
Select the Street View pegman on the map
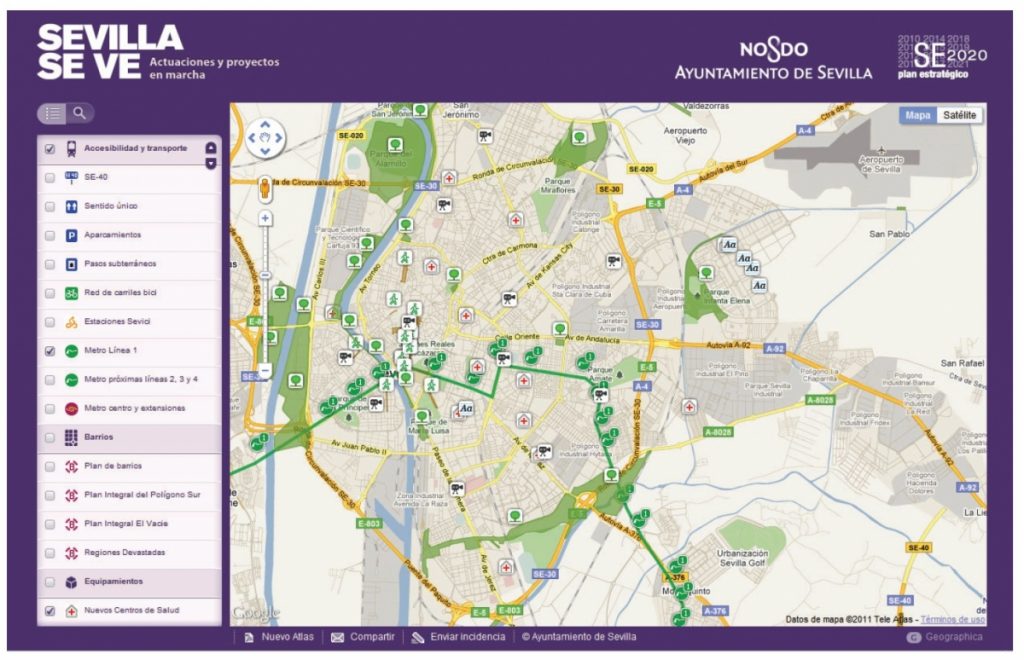tap(264, 188)
